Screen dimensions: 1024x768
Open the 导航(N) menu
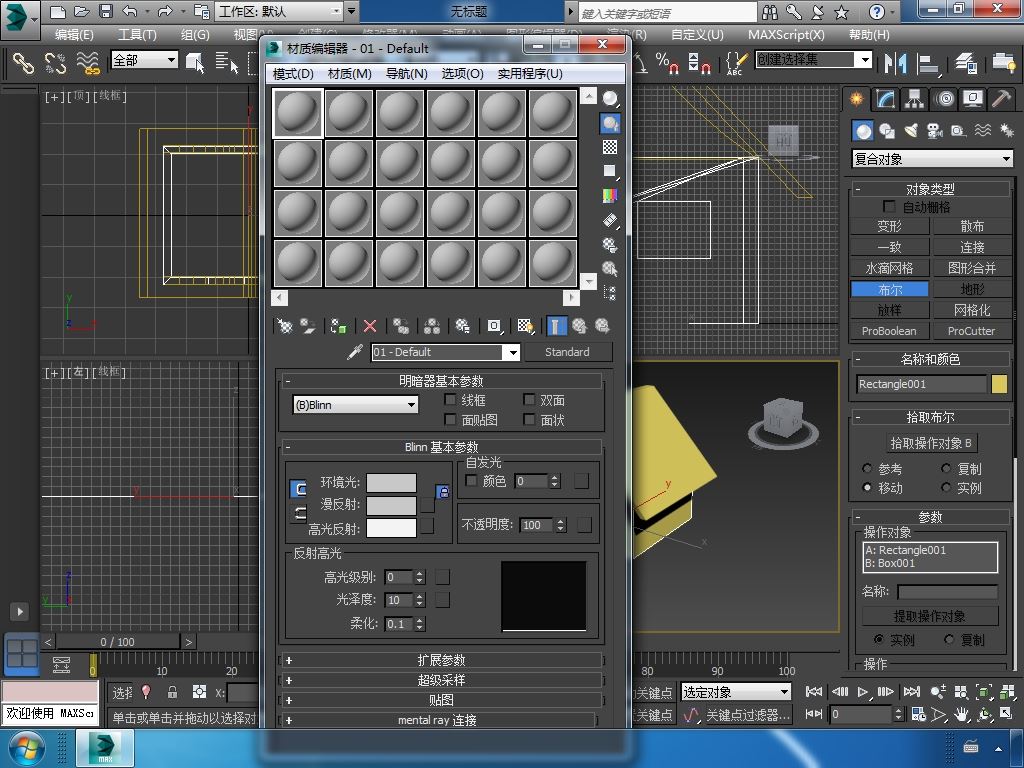(x=406, y=74)
